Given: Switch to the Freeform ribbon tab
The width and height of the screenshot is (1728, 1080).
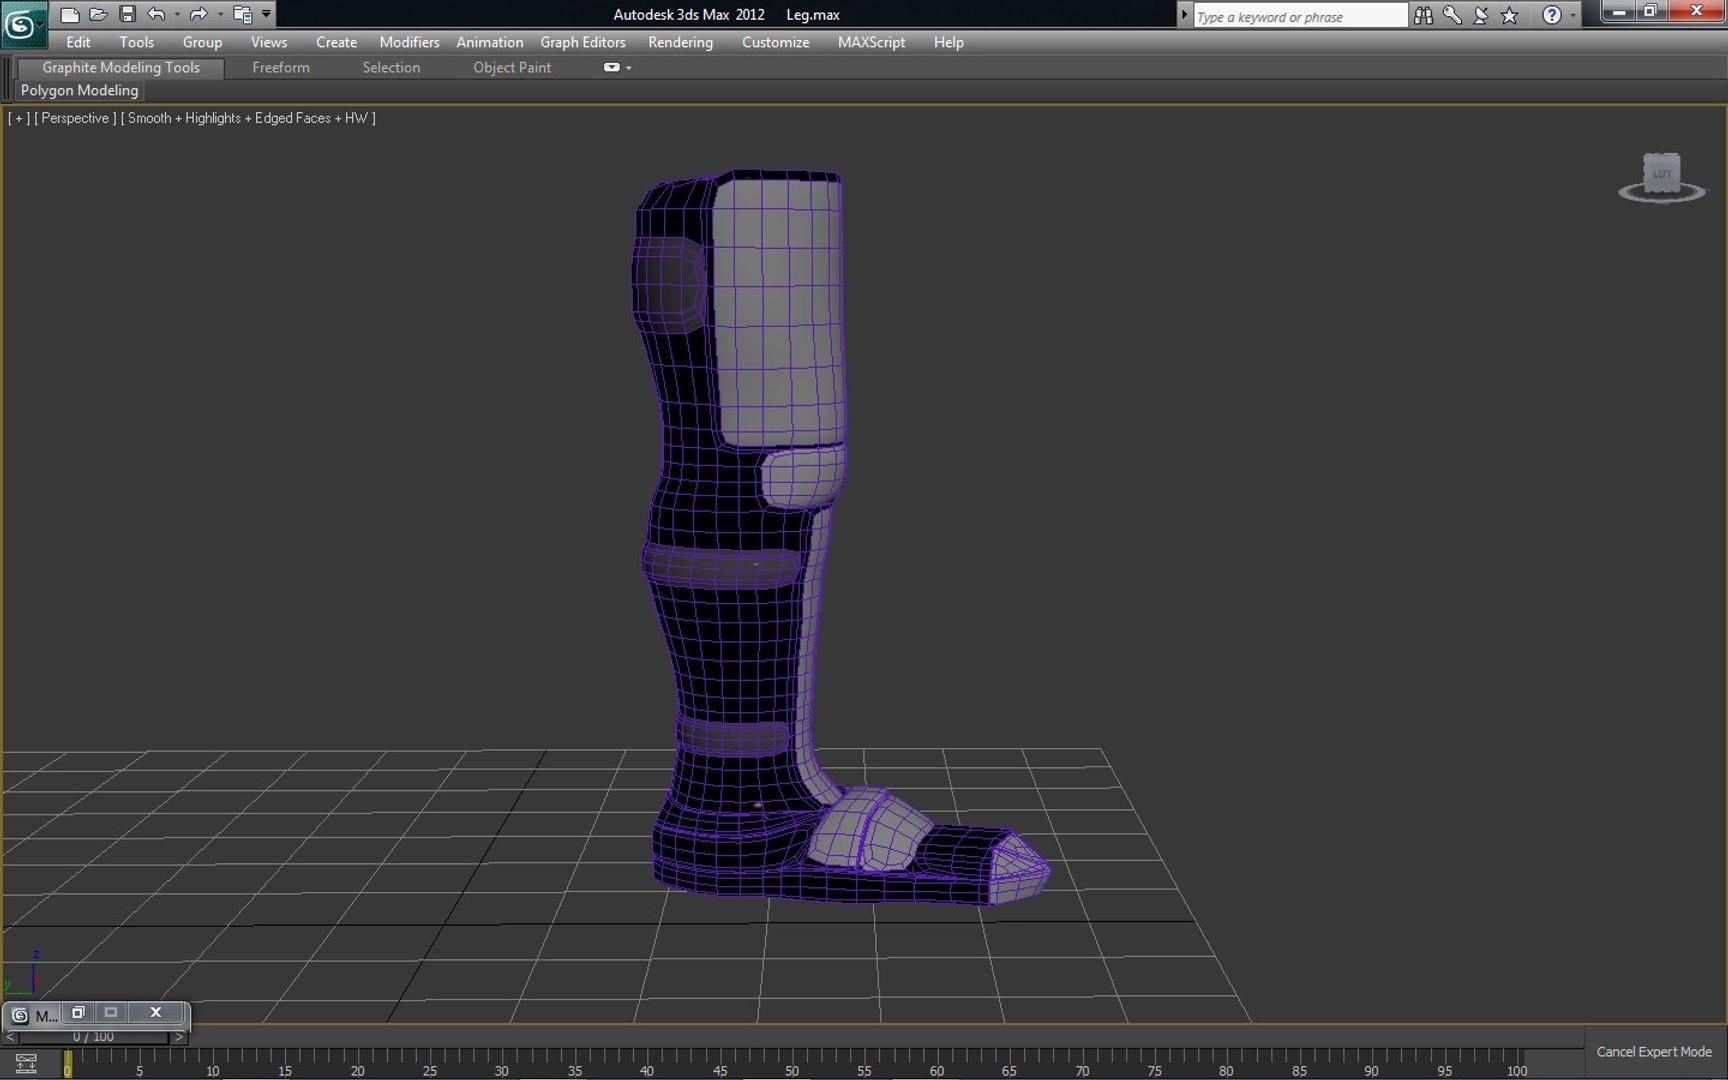Looking at the screenshot, I should pyautogui.click(x=281, y=67).
